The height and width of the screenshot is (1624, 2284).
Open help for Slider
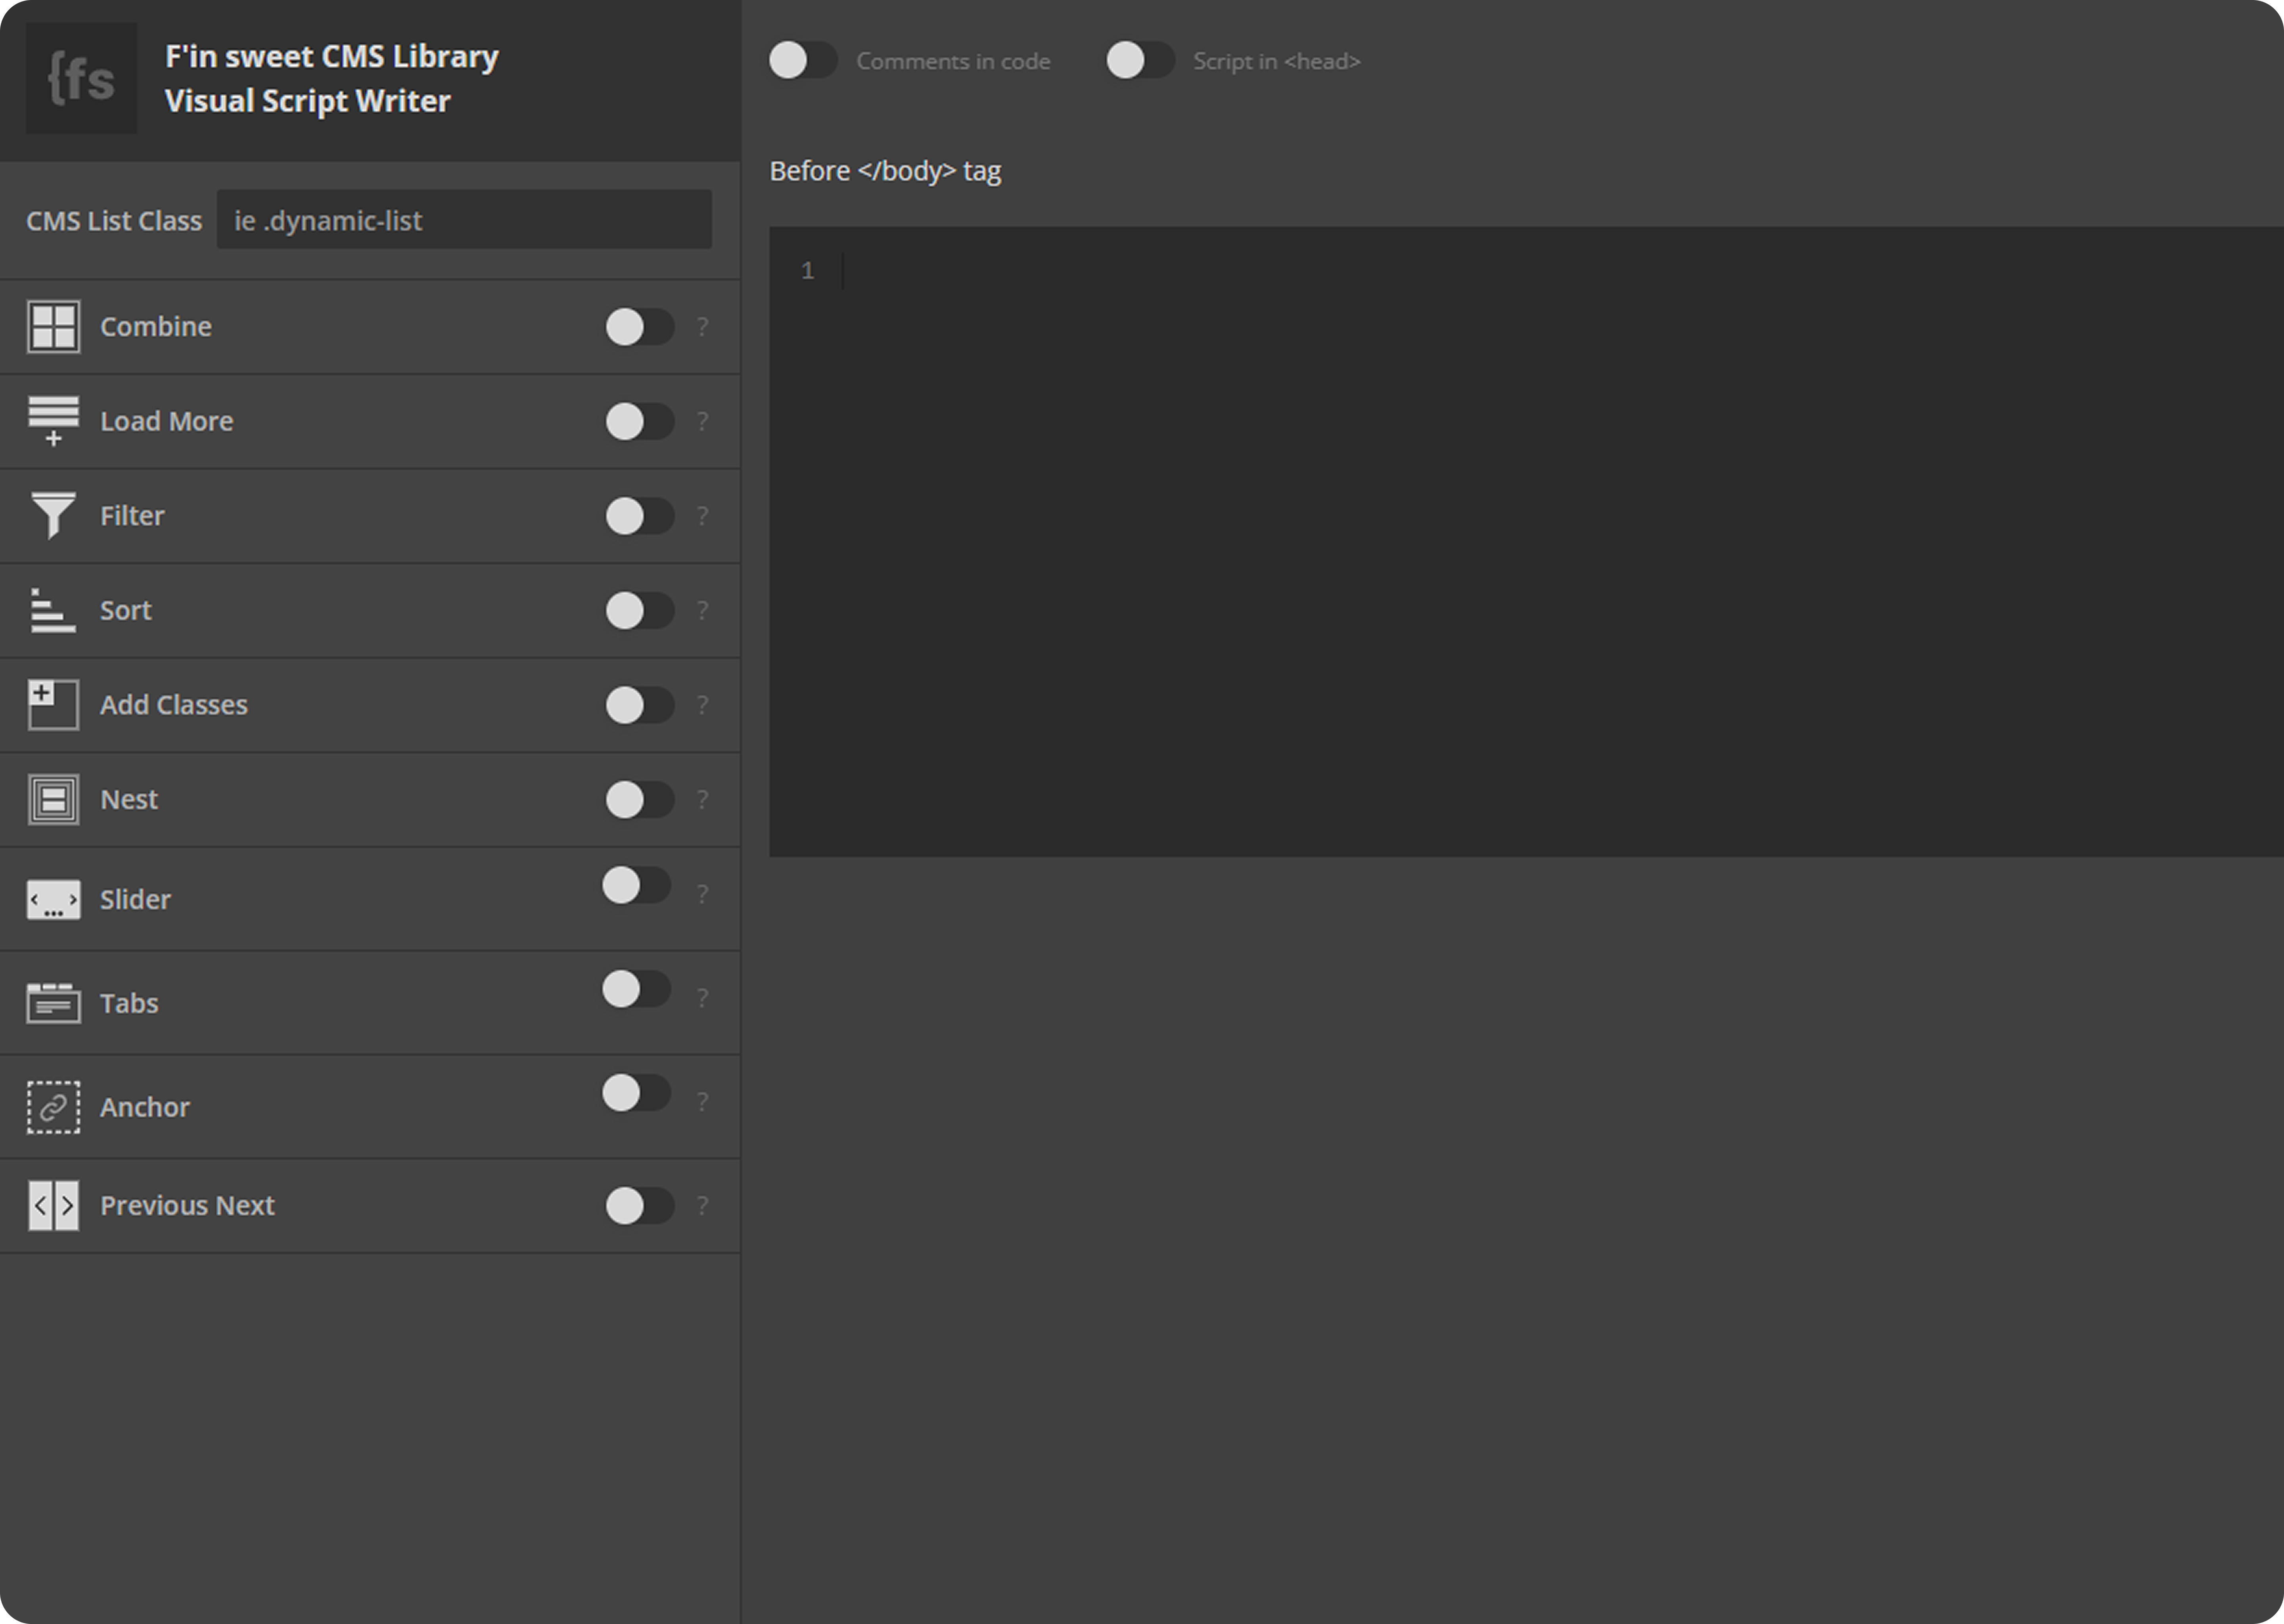(x=703, y=894)
